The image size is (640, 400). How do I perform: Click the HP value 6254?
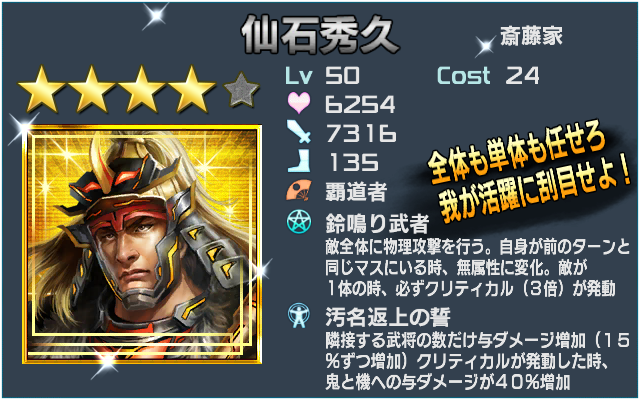coord(360,104)
